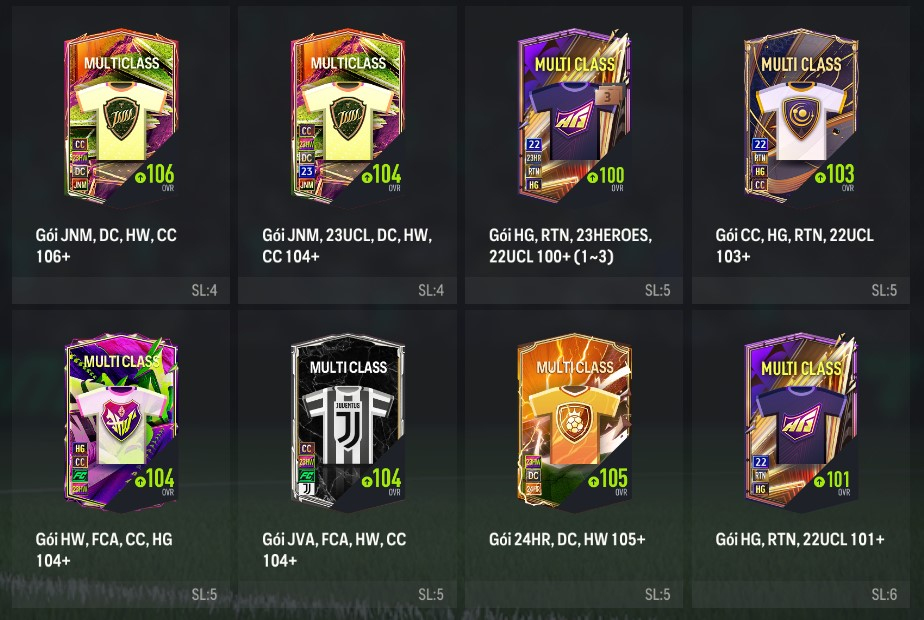Open Gói JVA, FCA, HW, CC 104+ title
Image resolution: width=924 pixels, height=620 pixels.
click(x=334, y=549)
